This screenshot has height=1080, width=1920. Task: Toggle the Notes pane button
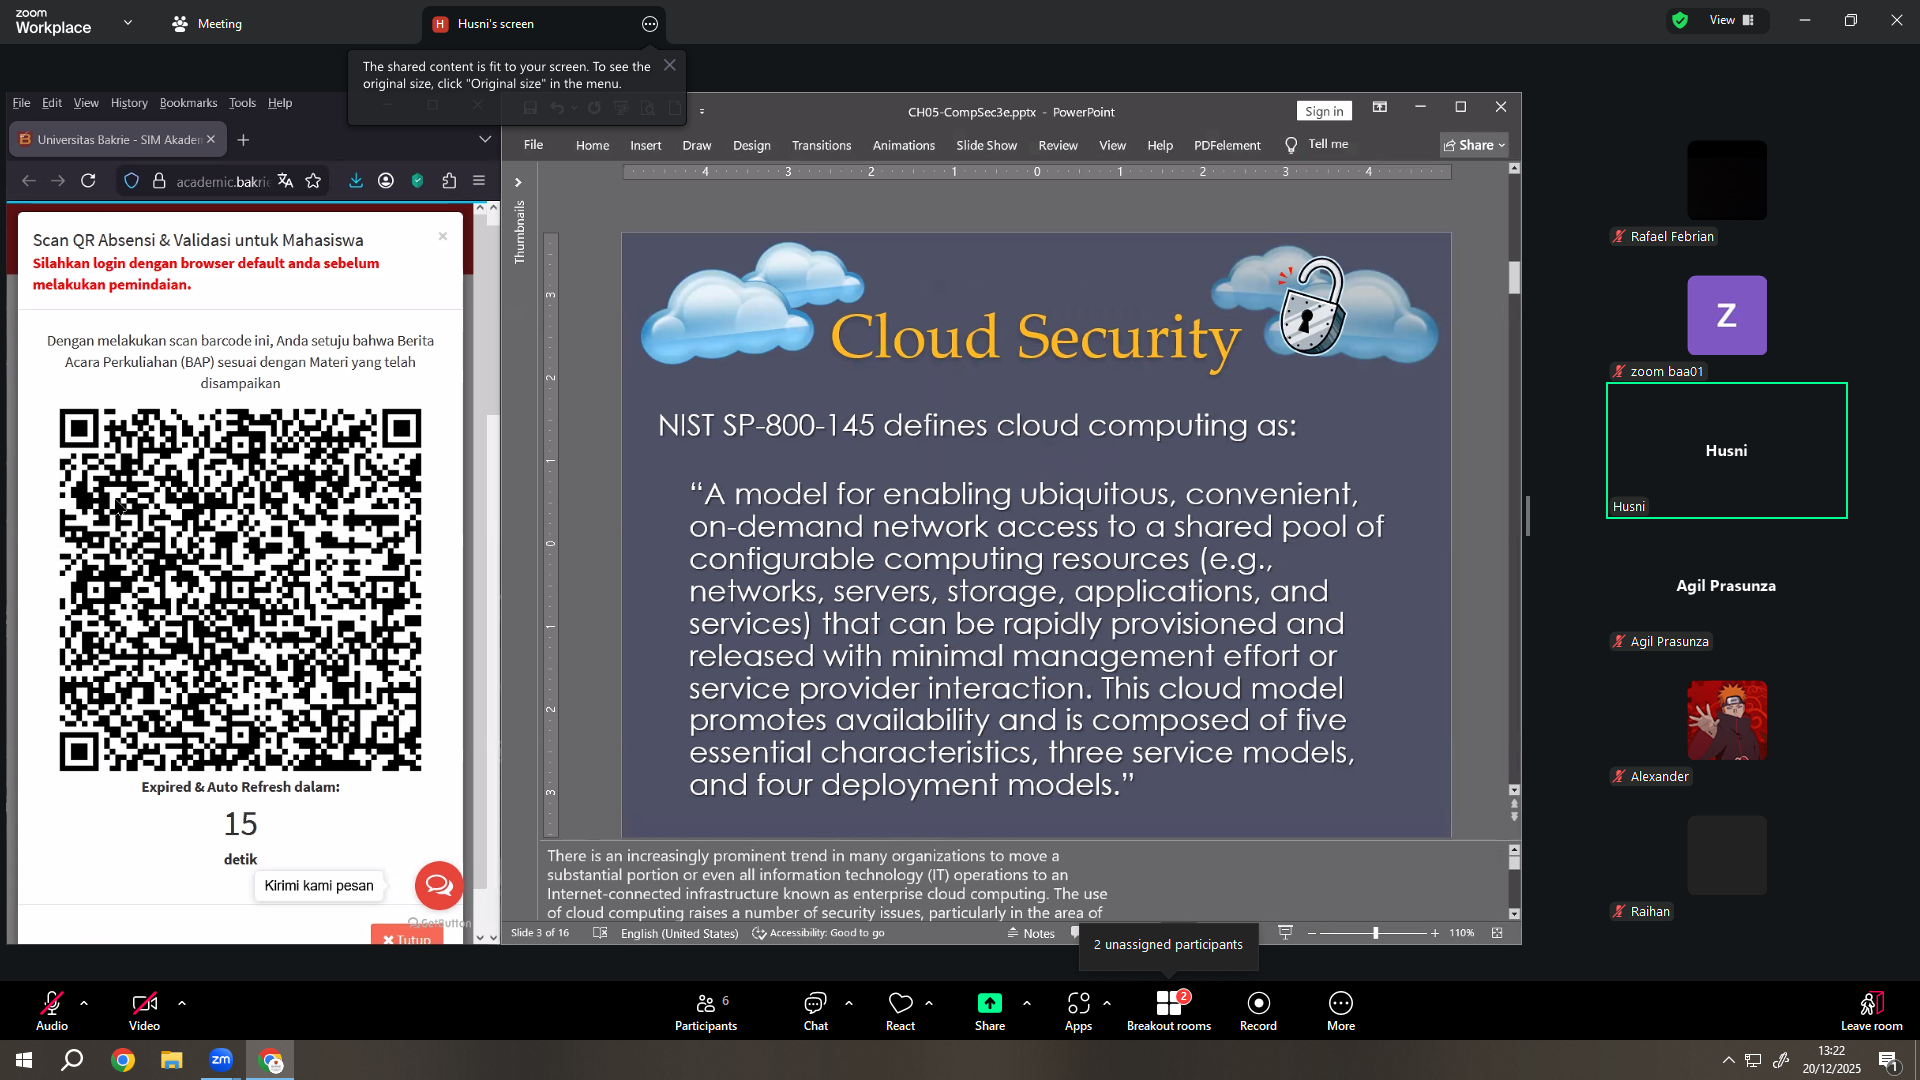[1031, 933]
